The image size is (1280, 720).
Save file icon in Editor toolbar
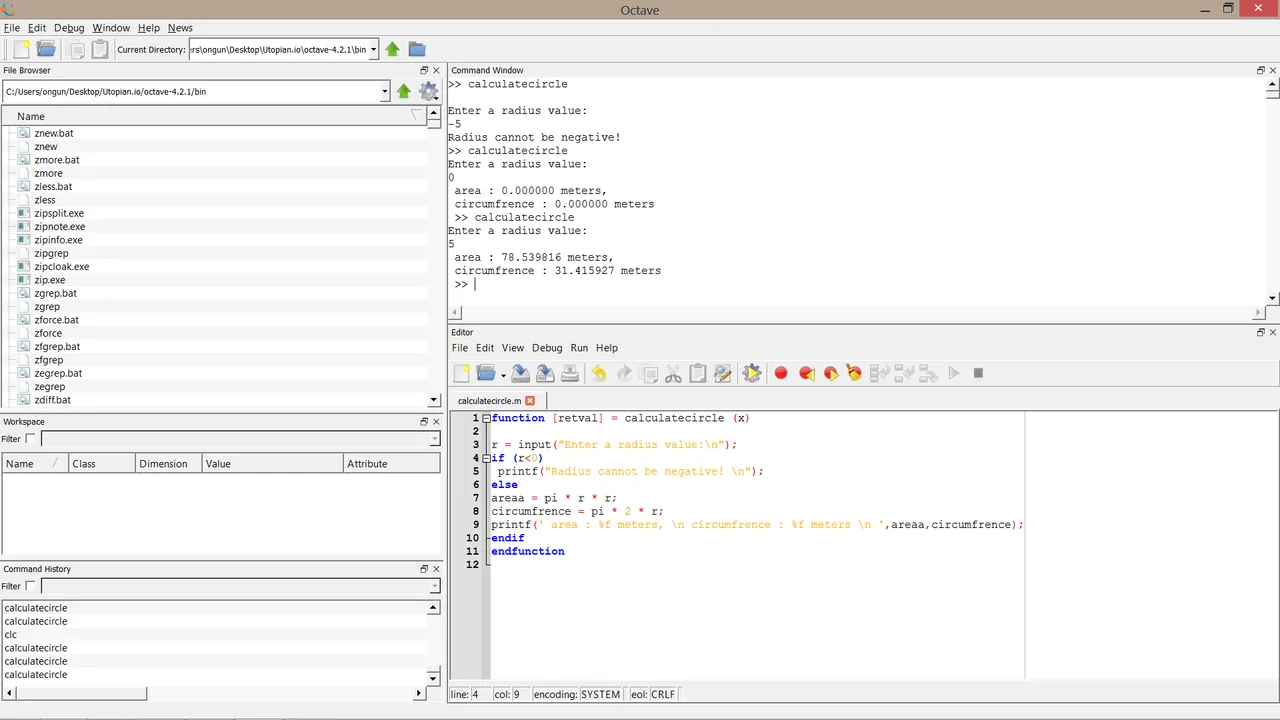(520, 373)
